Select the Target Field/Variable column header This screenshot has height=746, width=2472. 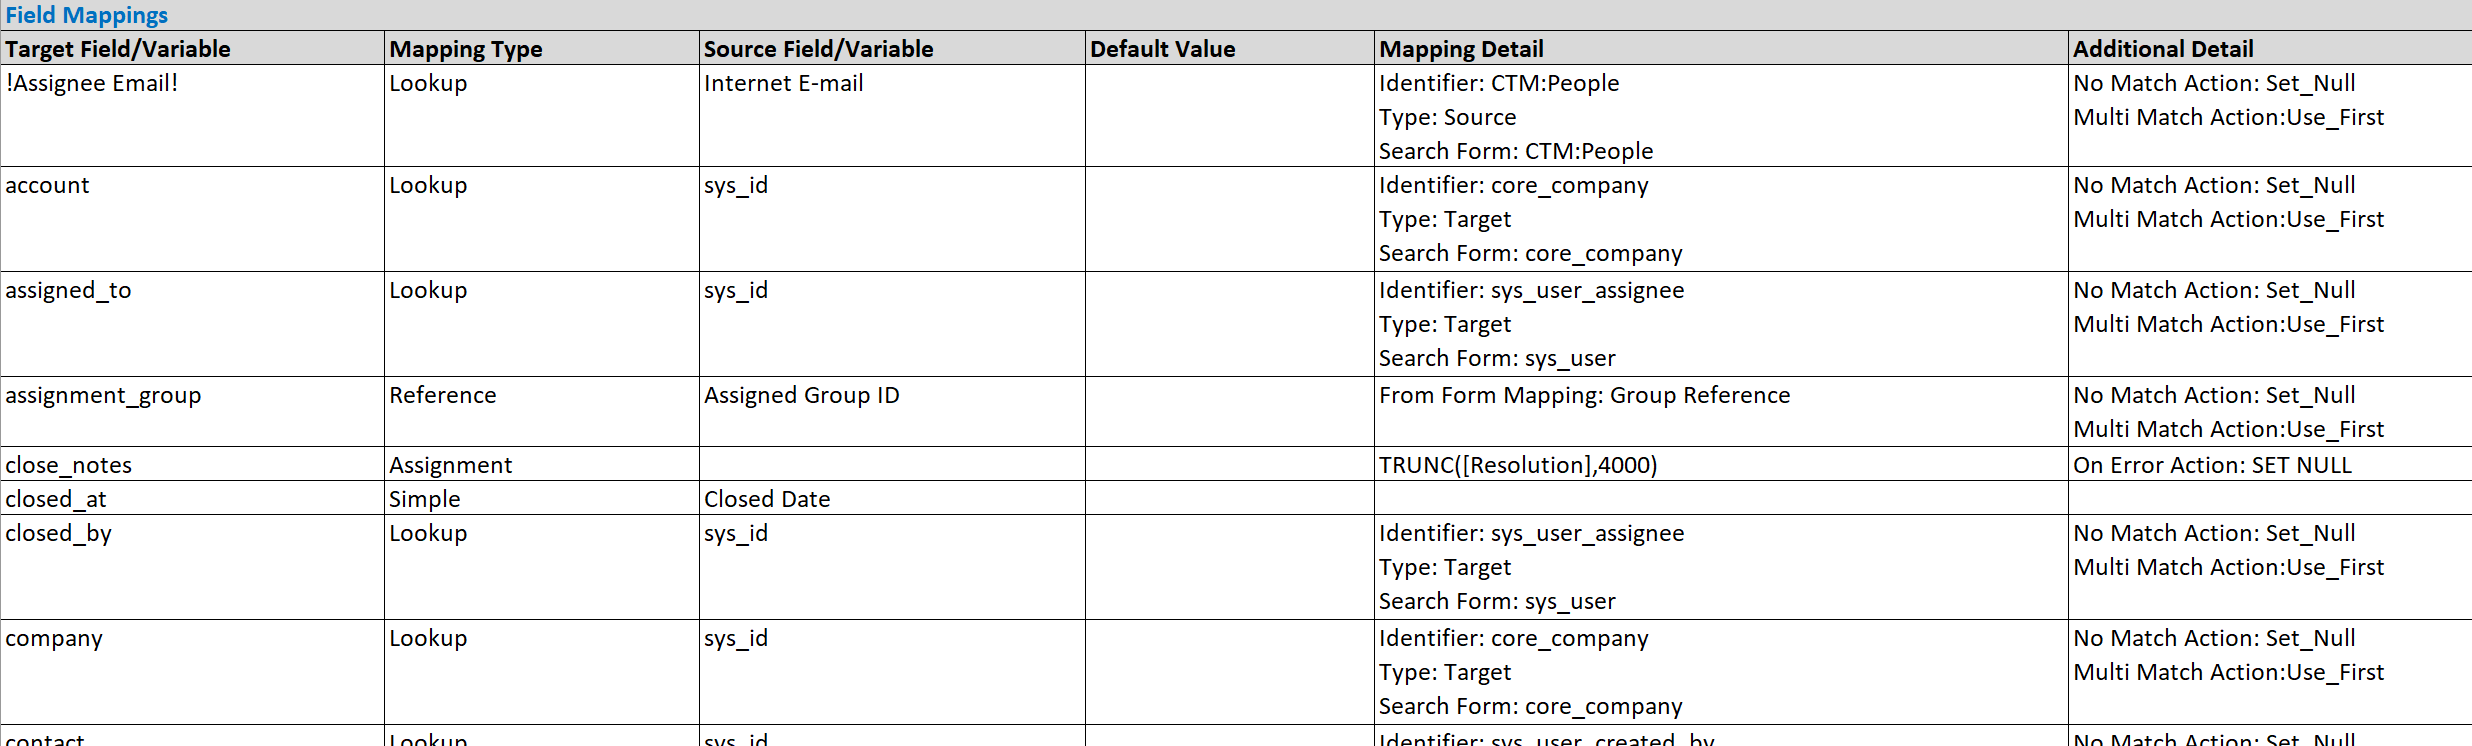(x=192, y=48)
